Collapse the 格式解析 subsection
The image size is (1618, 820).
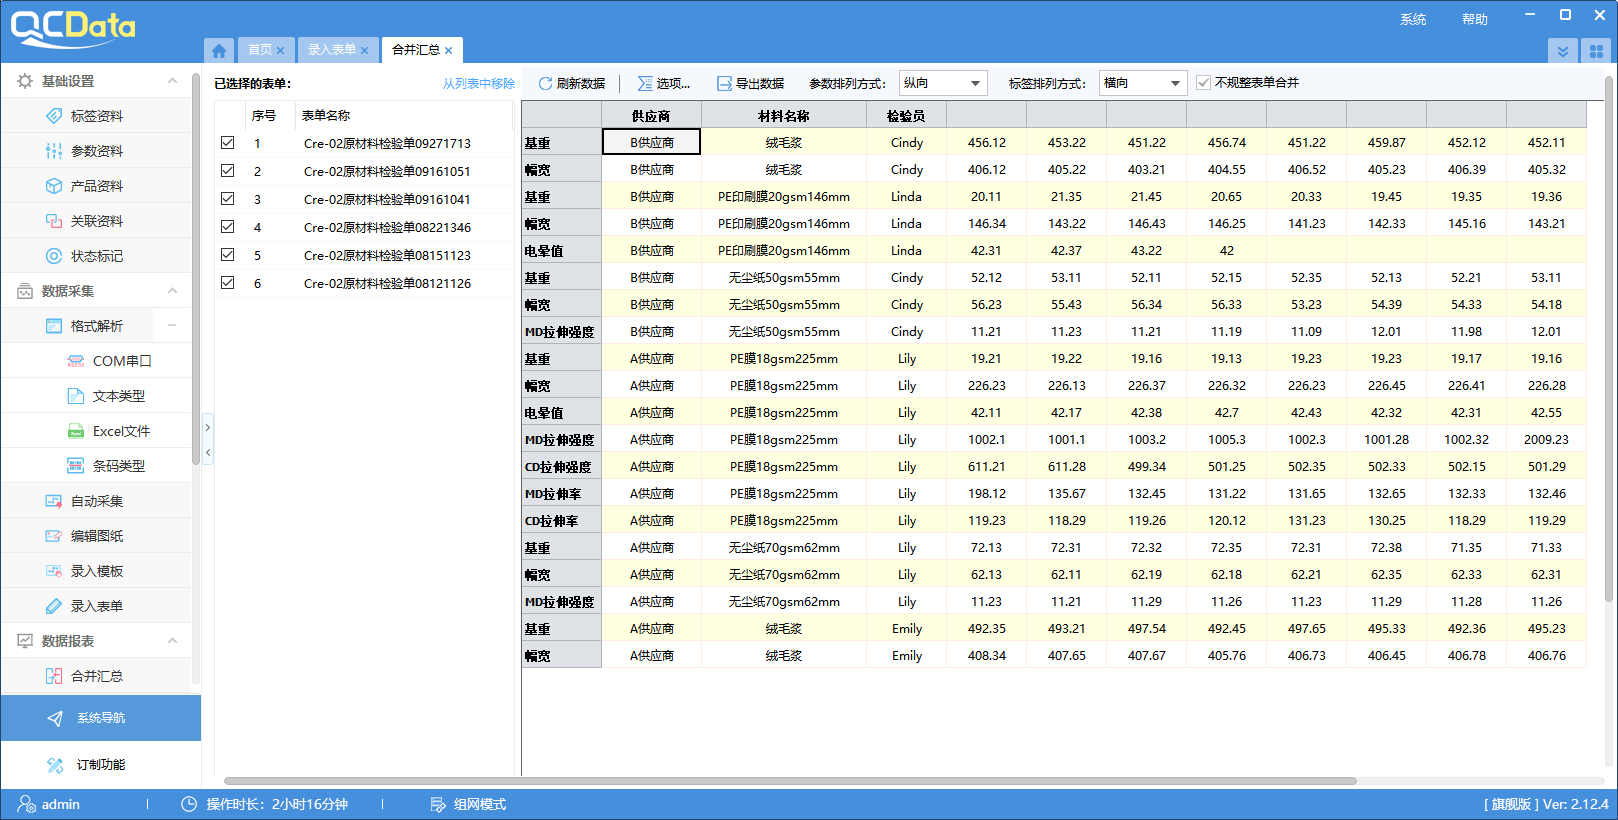172,326
